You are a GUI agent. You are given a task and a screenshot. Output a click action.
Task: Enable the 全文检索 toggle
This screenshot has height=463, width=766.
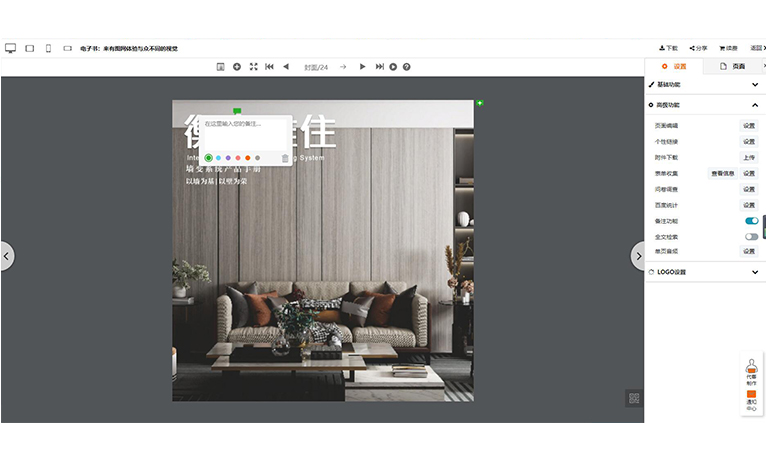(751, 236)
